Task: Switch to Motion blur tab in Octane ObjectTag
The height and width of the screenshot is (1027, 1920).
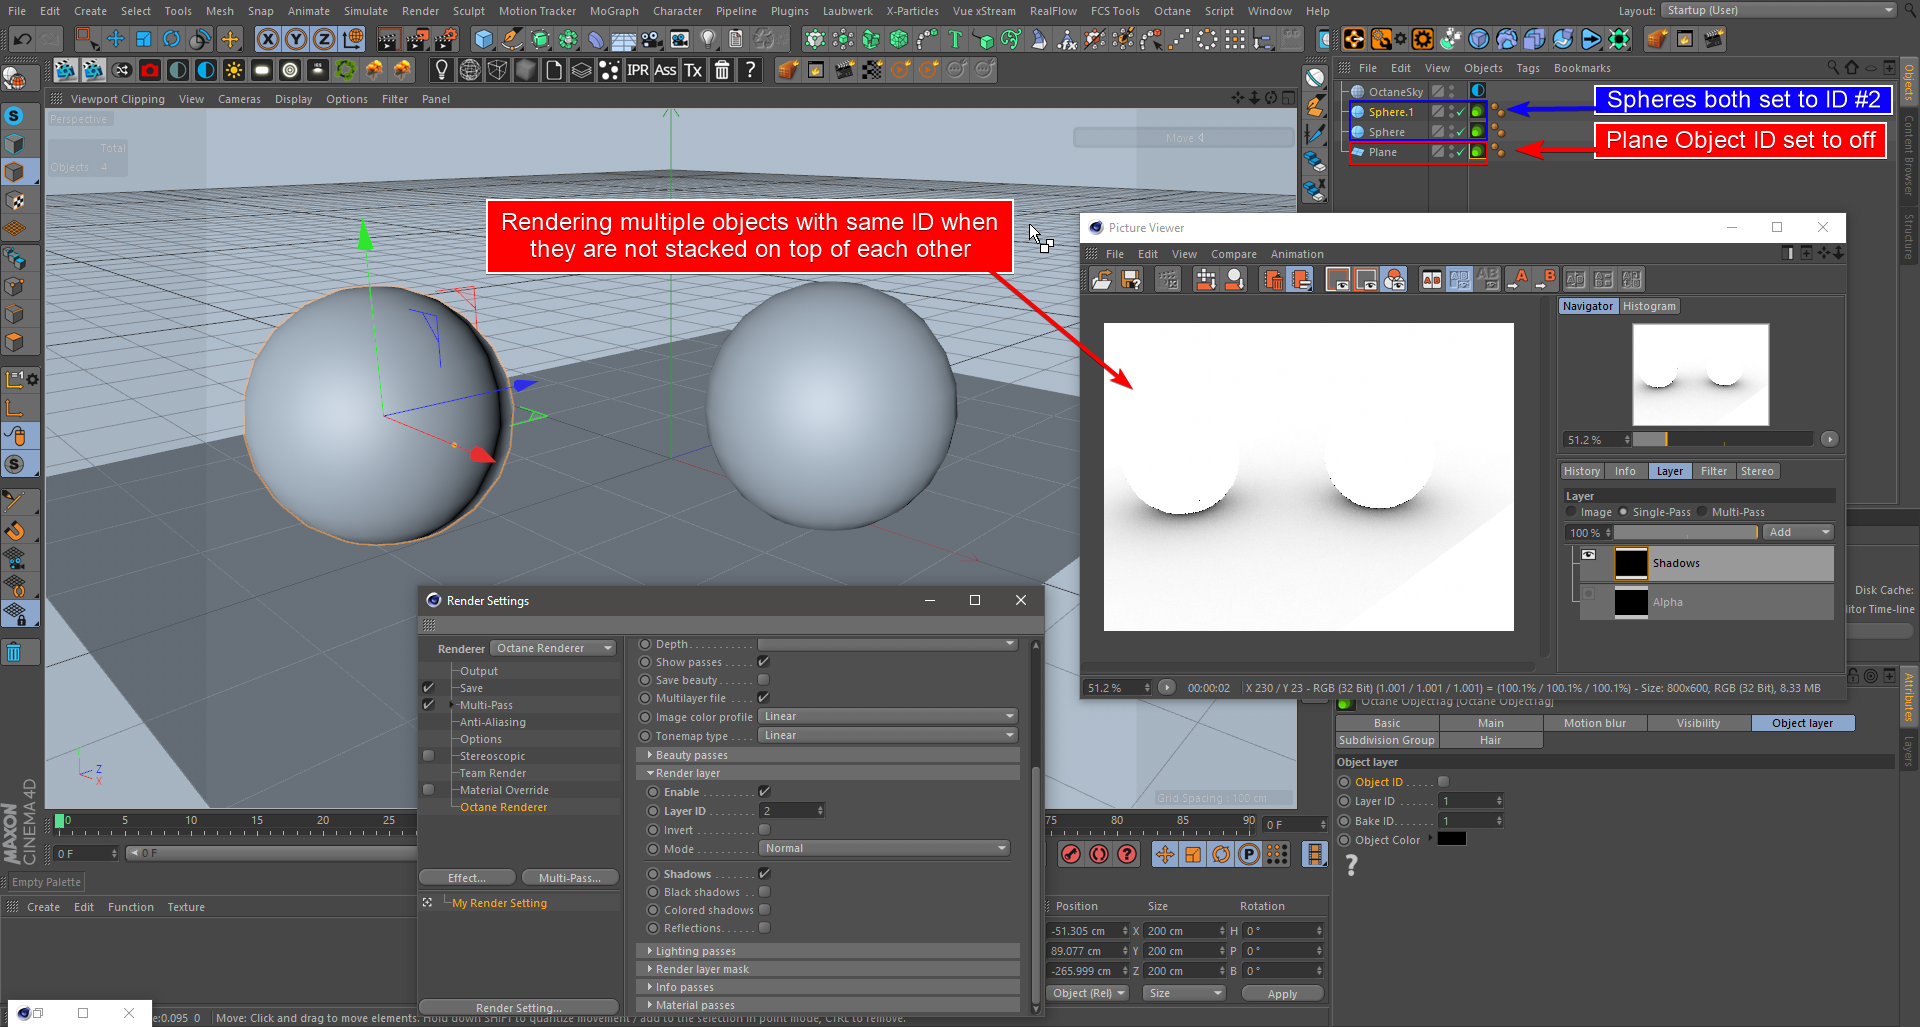Action: point(1595,723)
